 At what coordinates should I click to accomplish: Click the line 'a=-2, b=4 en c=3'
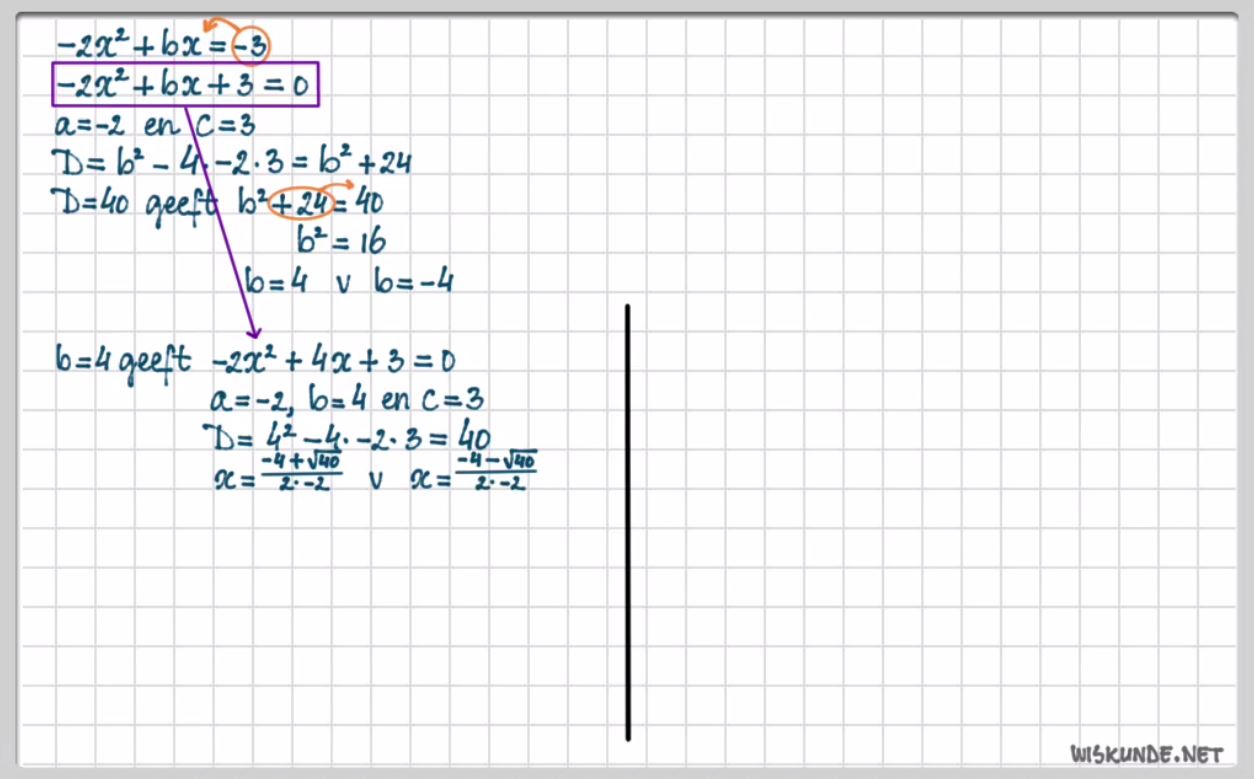pos(347,400)
